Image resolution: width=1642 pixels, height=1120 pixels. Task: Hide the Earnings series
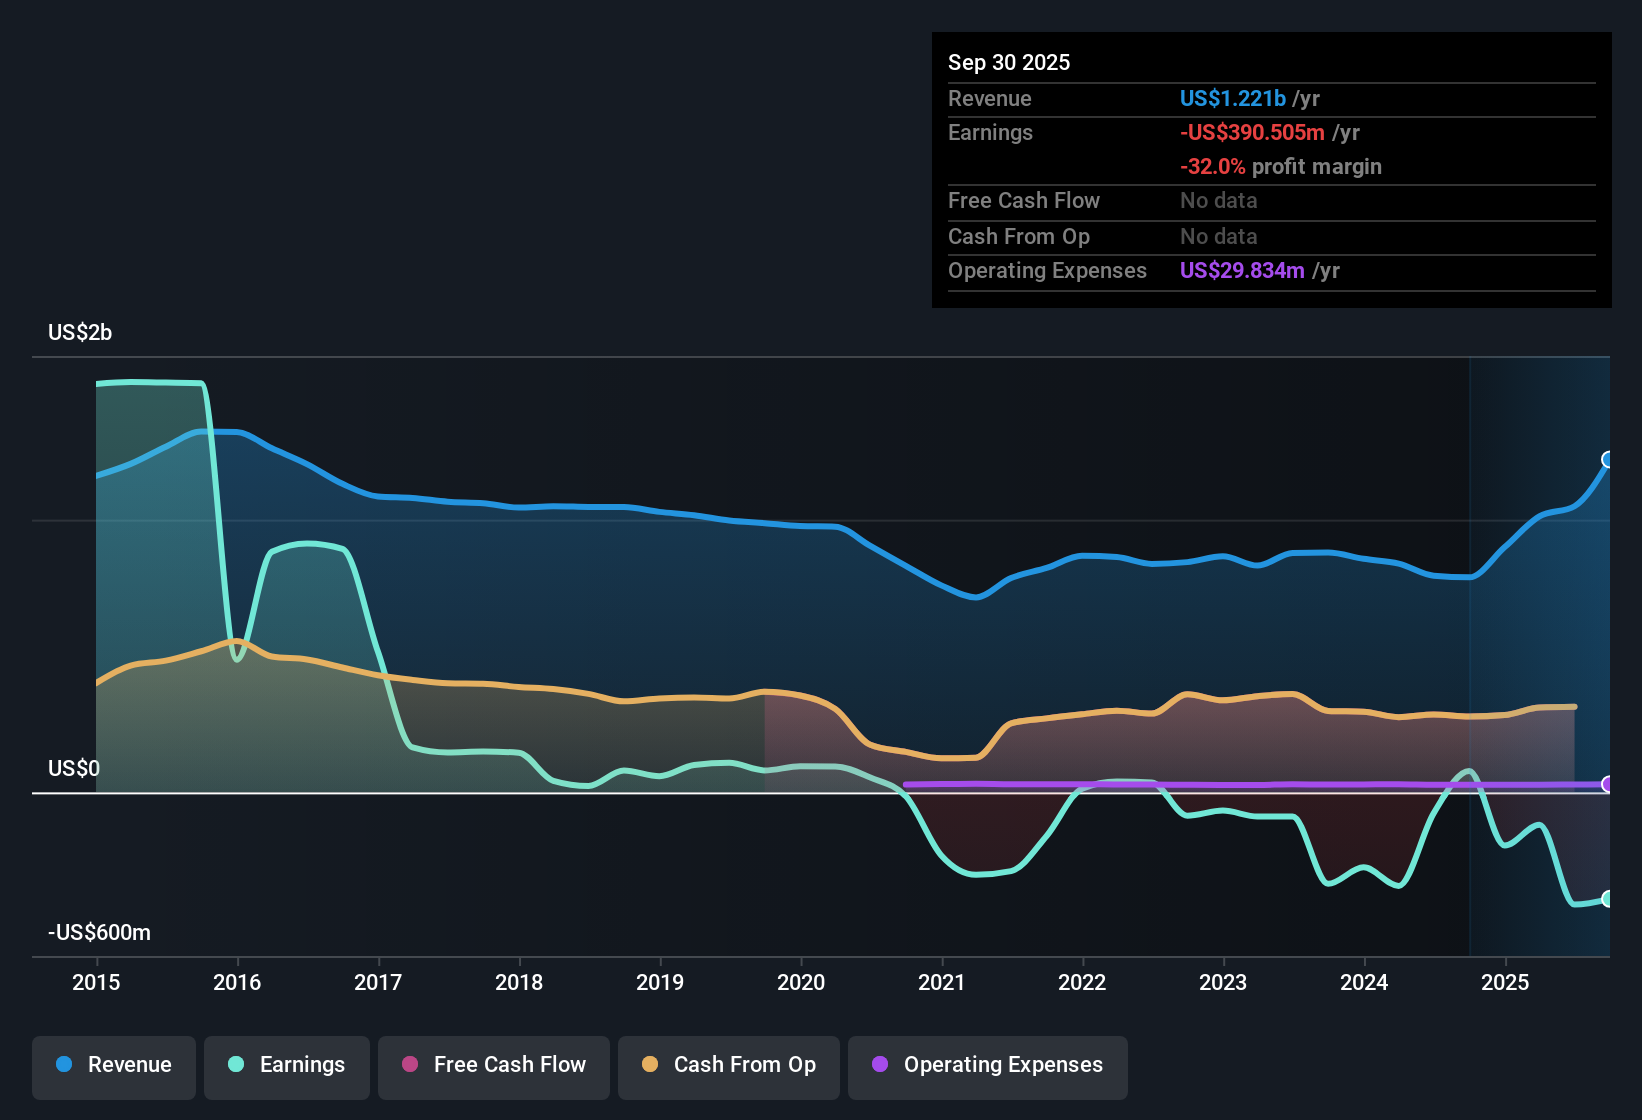[286, 1065]
